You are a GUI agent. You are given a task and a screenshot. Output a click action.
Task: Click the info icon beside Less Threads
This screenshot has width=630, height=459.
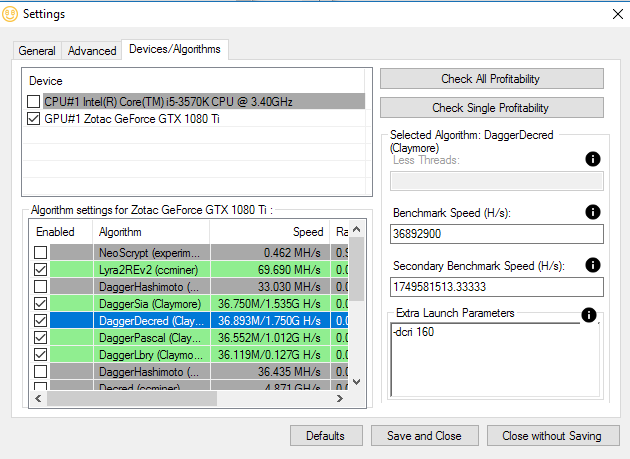593,159
